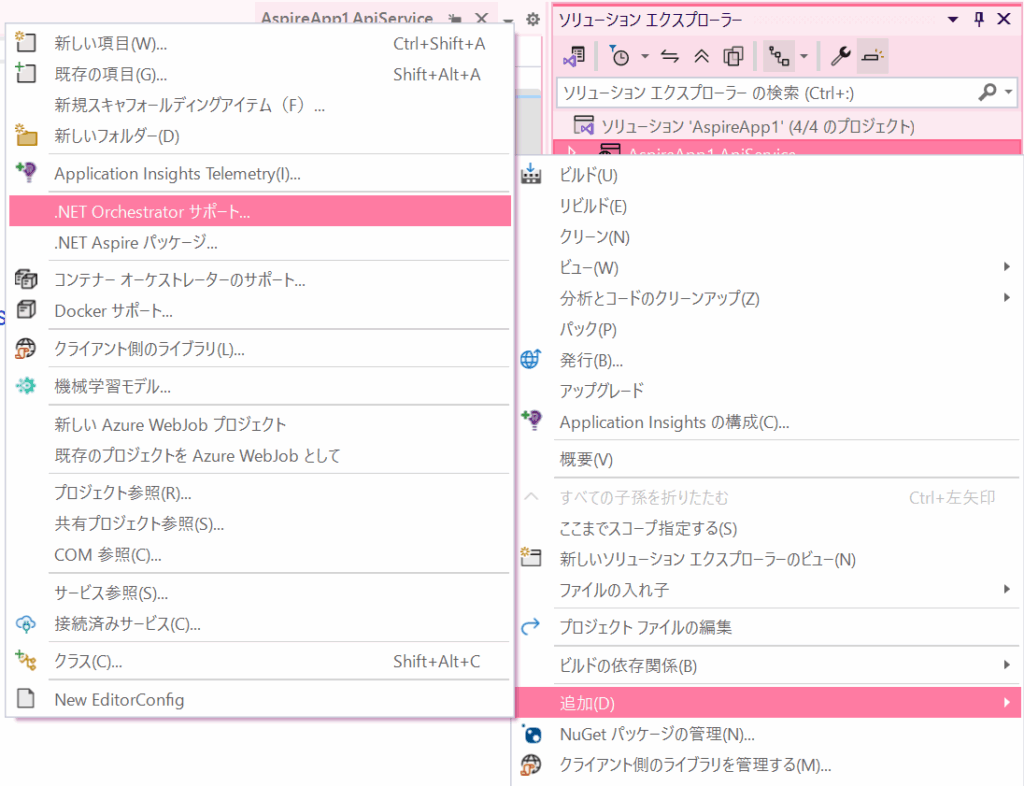This screenshot has width=1024, height=786.
Task: Expand 分析とコードのクリーンアップ(Z) submenu
Action: pos(767,298)
